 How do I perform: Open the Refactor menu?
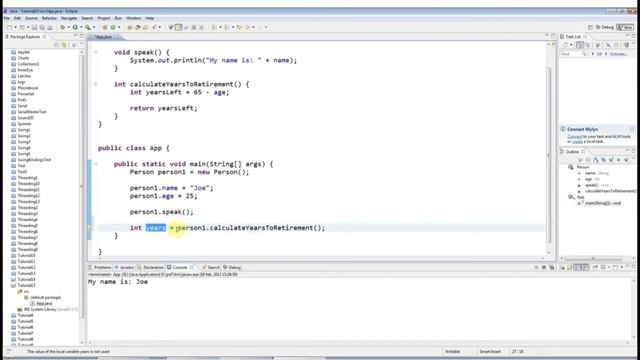point(49,18)
